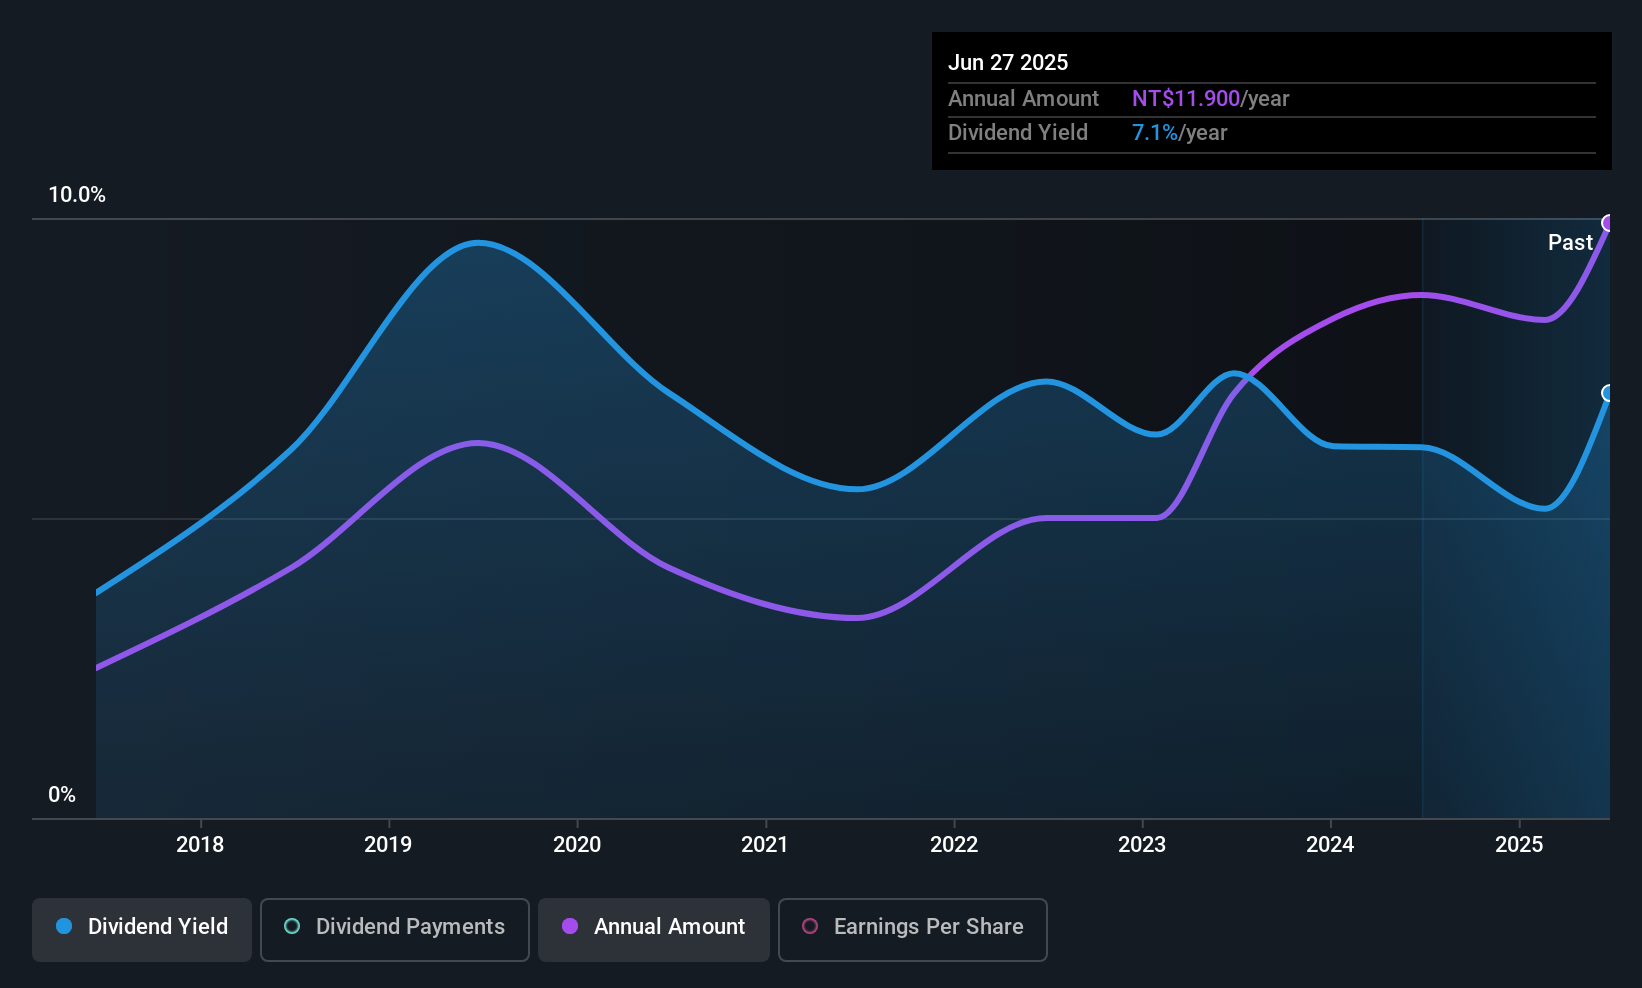This screenshot has width=1642, height=988.
Task: Click the 'Jun 27 2025' tooltip date
Action: [1008, 62]
